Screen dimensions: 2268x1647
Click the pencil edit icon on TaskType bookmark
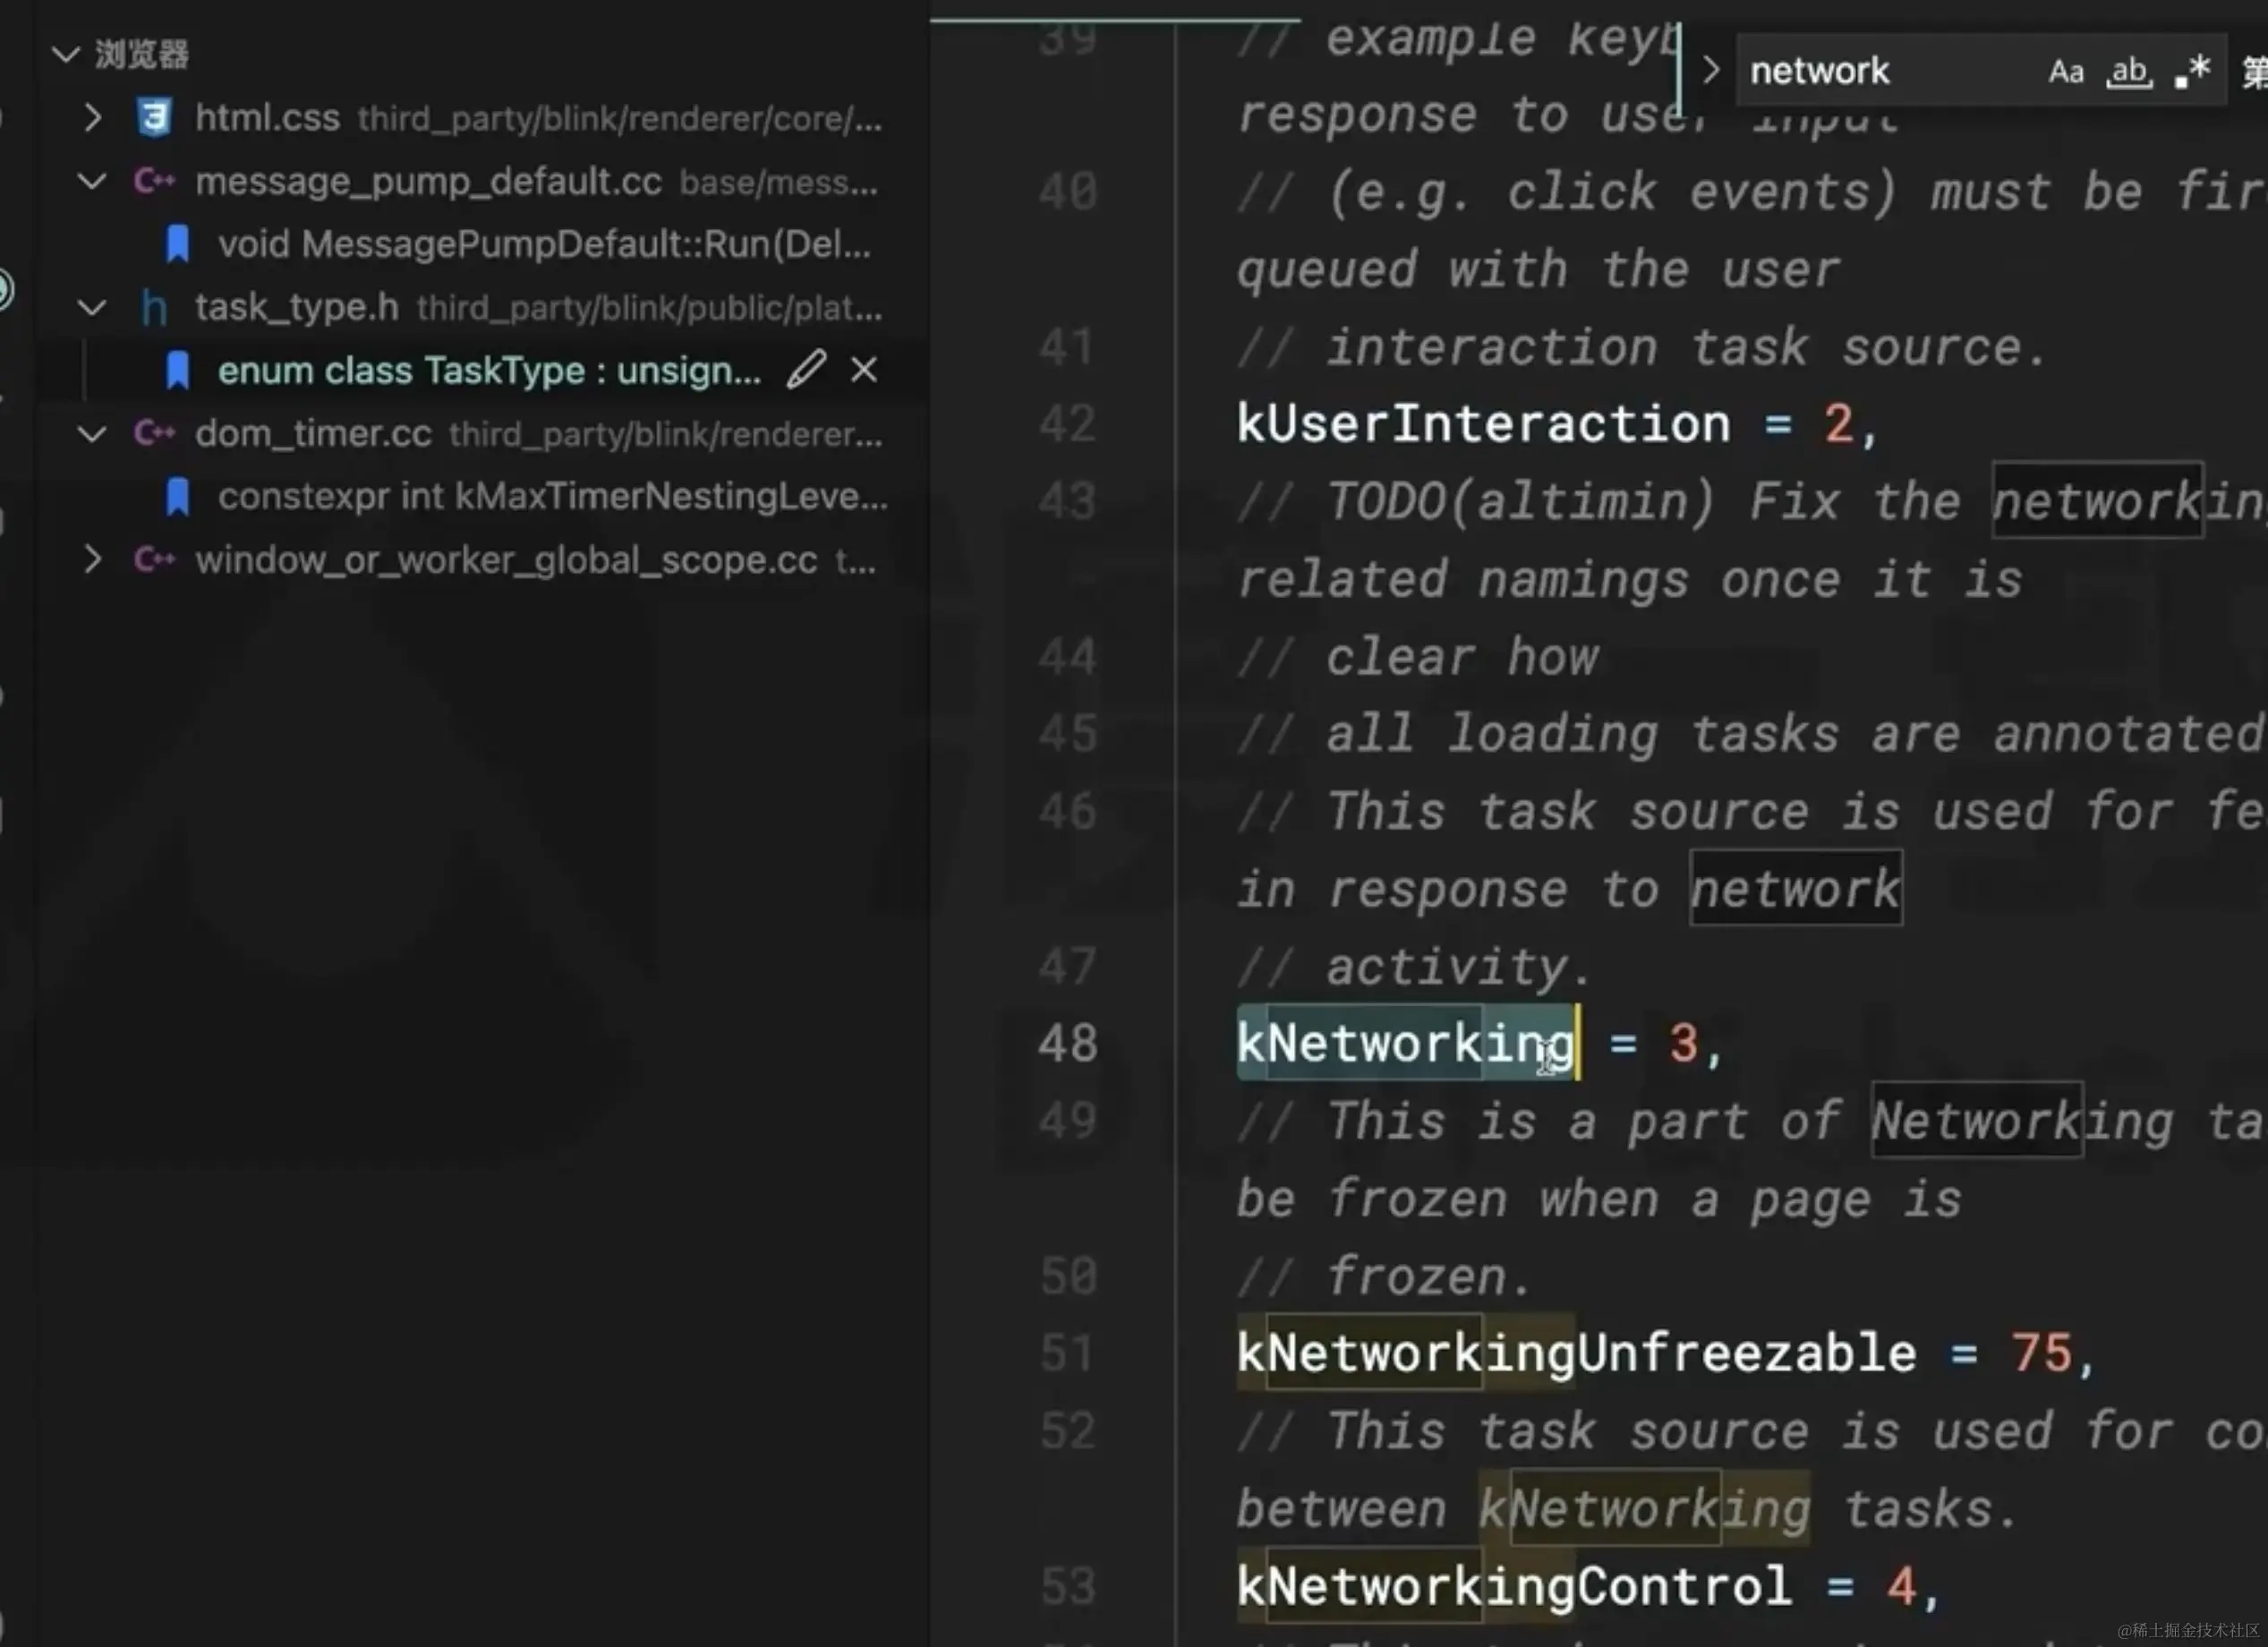806,369
